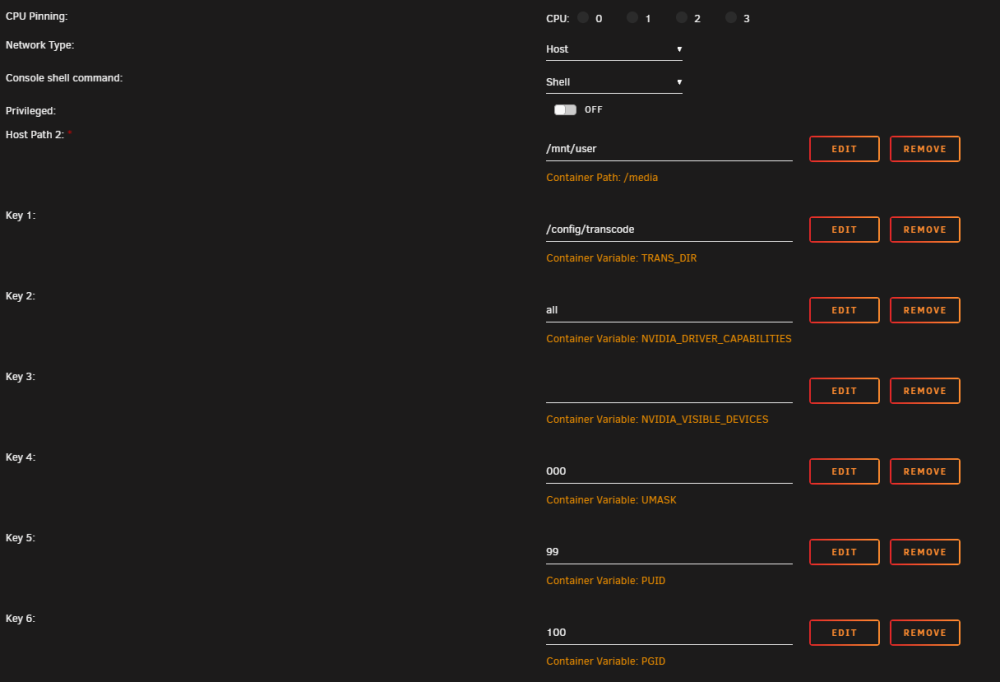1000x682 pixels.
Task: Click the Key 5 field containing 99
Action: click(669, 552)
